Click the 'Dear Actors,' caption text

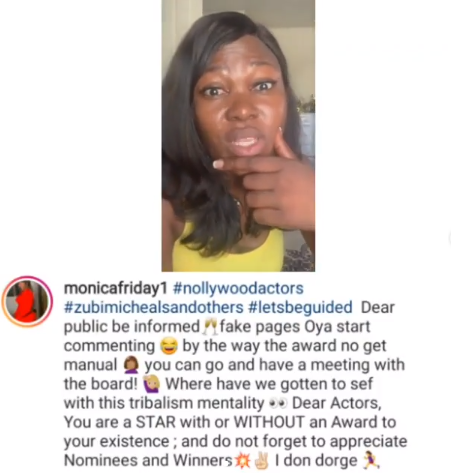pos(337,403)
